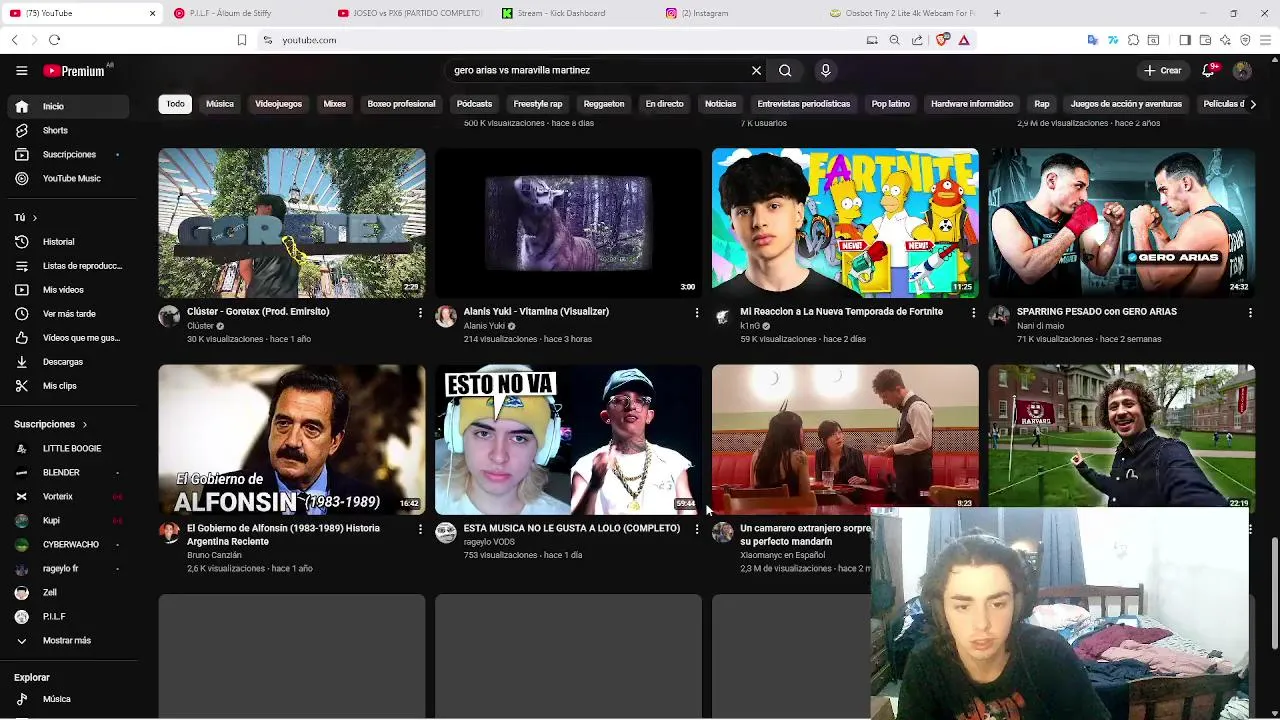This screenshot has height=720, width=1280.
Task: Play the Fortnite reaction thumbnail
Action: pyautogui.click(x=845, y=223)
